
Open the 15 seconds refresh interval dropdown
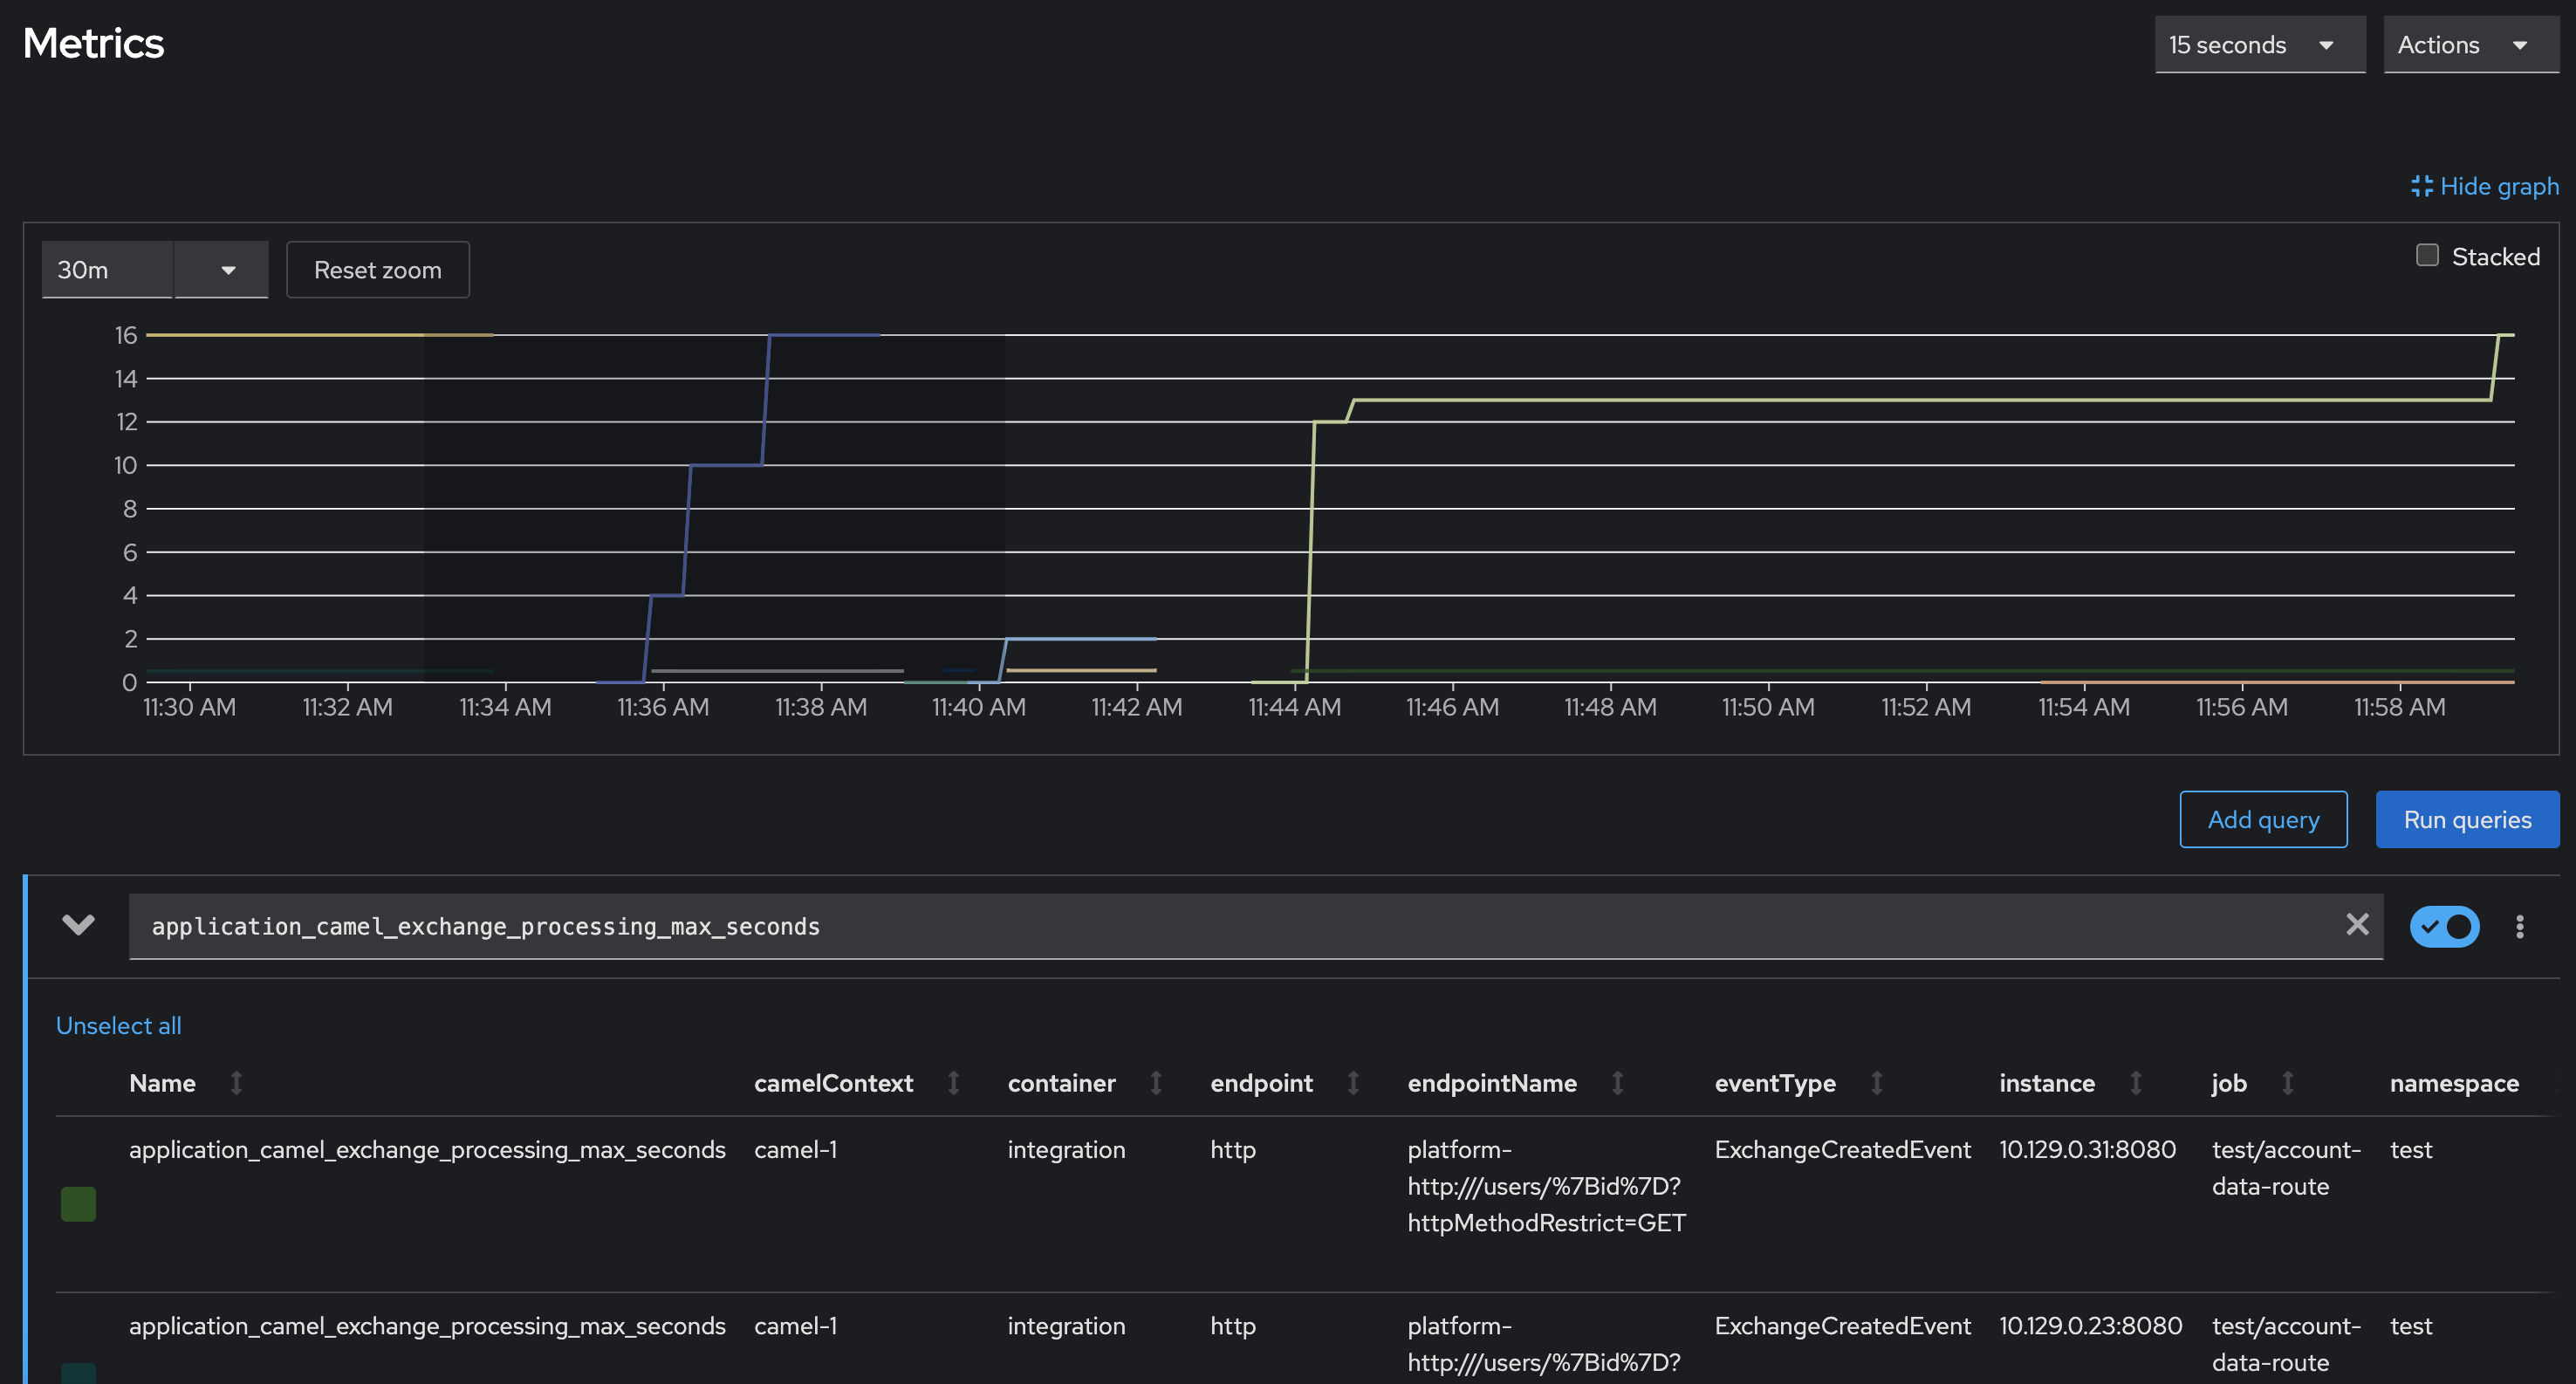tap(2259, 44)
